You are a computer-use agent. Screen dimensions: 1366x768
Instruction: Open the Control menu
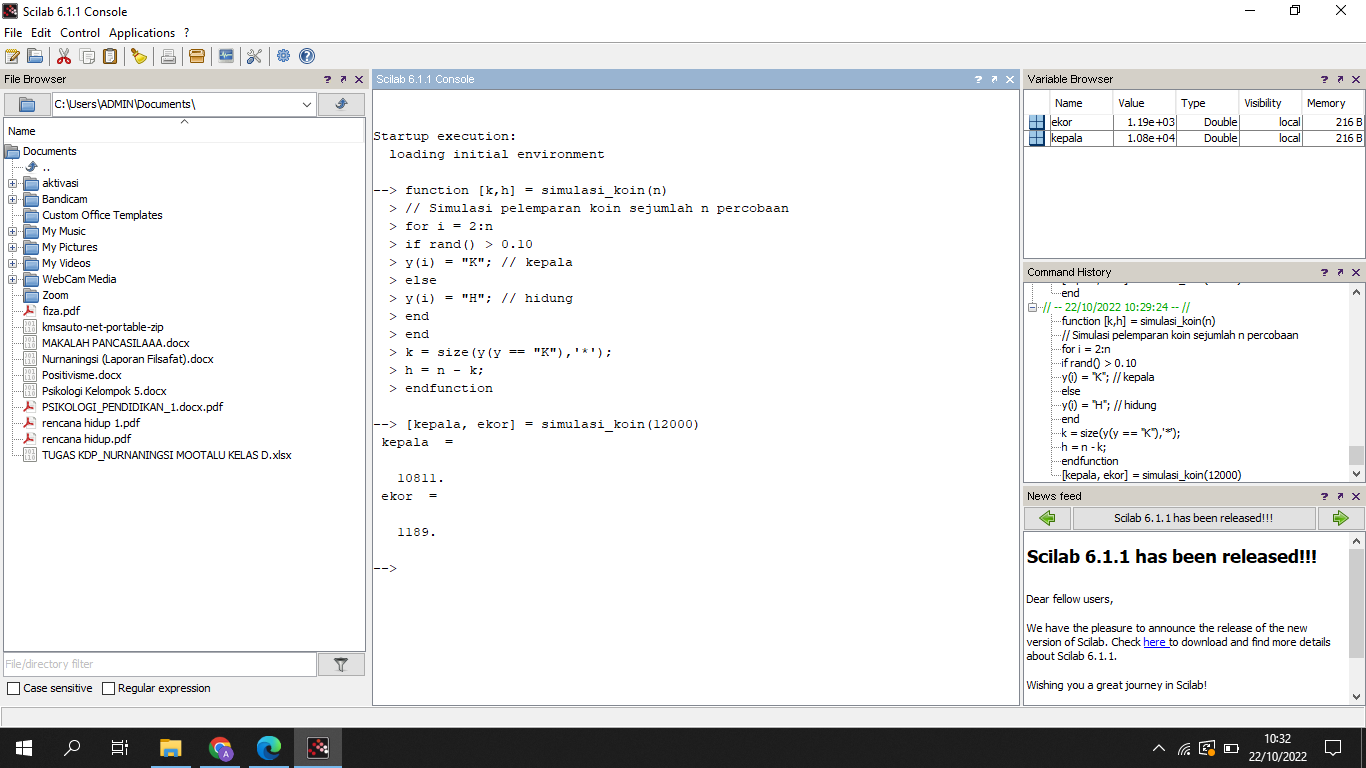tap(80, 33)
